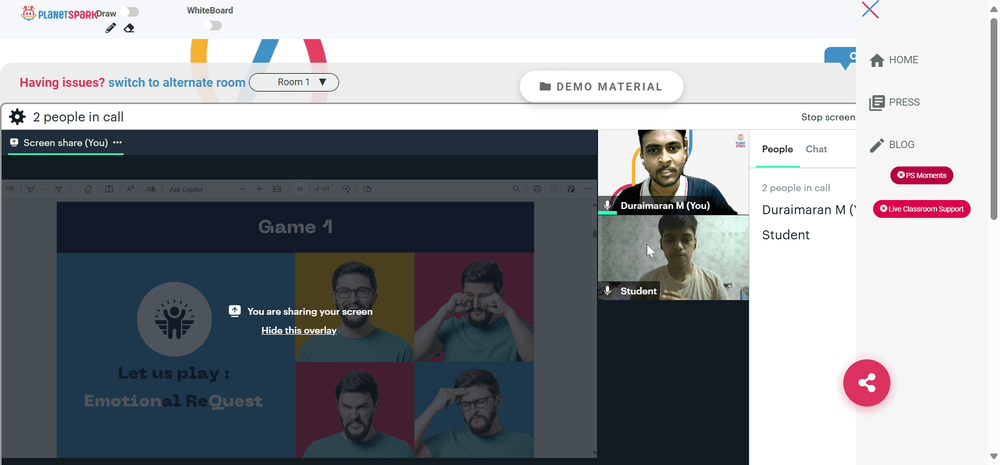Image resolution: width=1000 pixels, height=465 pixels.
Task: Click the press newspaper icon
Action: click(877, 103)
